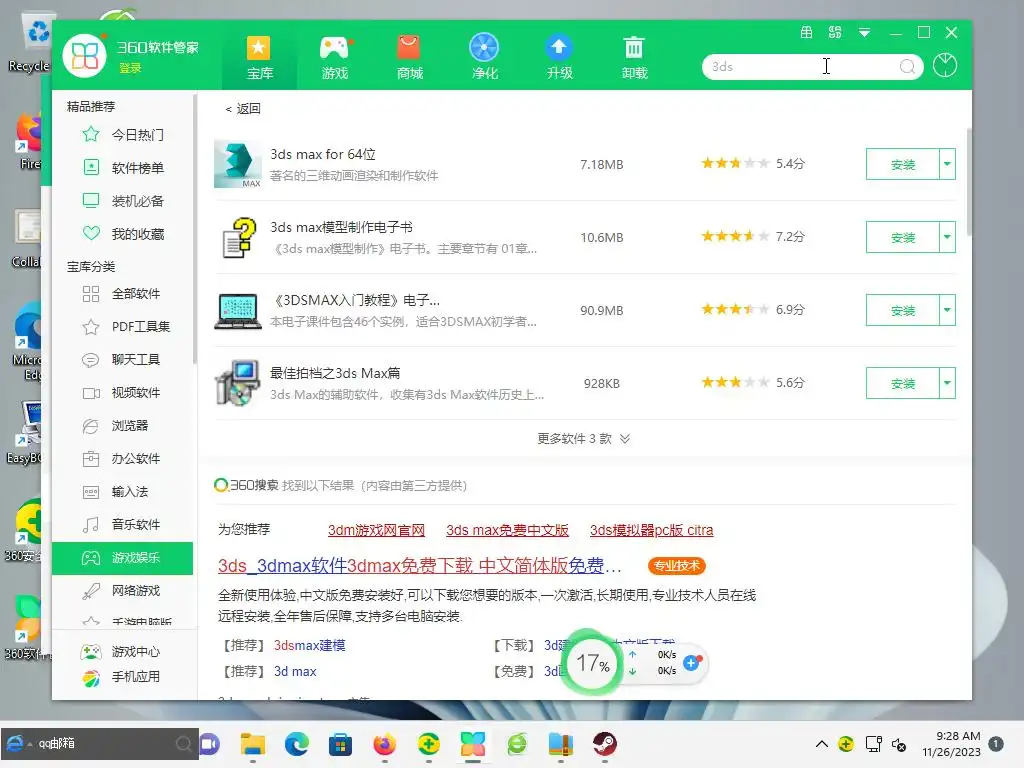Image resolution: width=1024 pixels, height=768 pixels.
Task: Open the 商城 store tab
Action: (x=409, y=57)
